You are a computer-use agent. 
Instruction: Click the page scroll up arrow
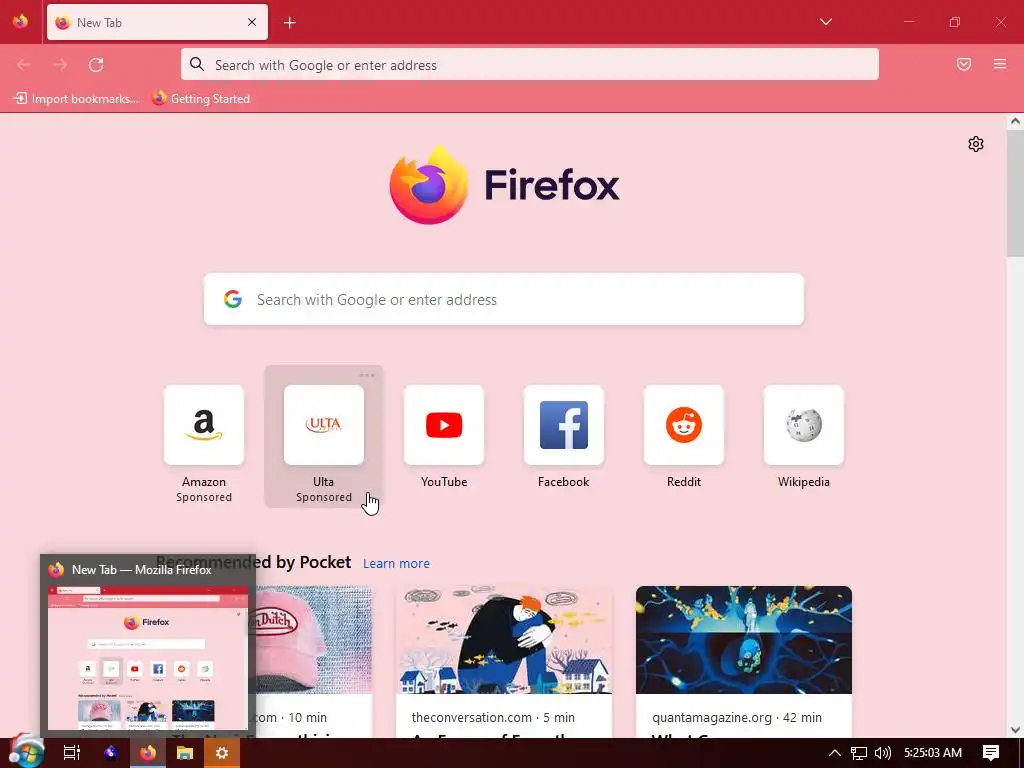tap(1015, 121)
